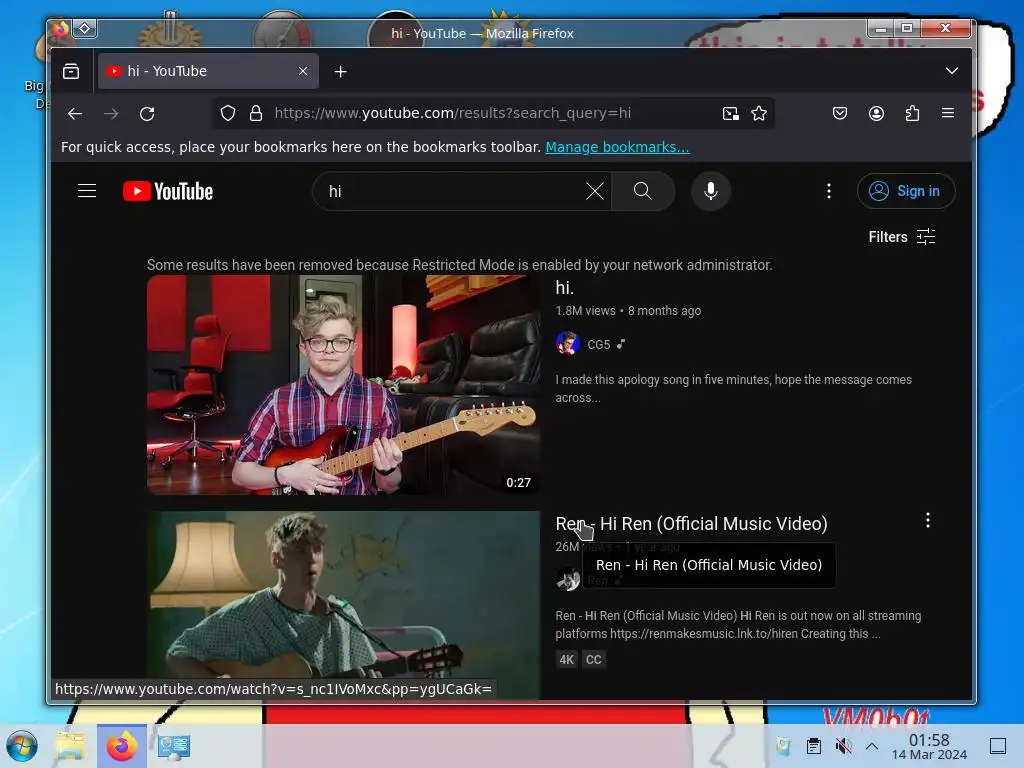This screenshot has height=768, width=1024.
Task: Go back one page
Action: point(75,114)
